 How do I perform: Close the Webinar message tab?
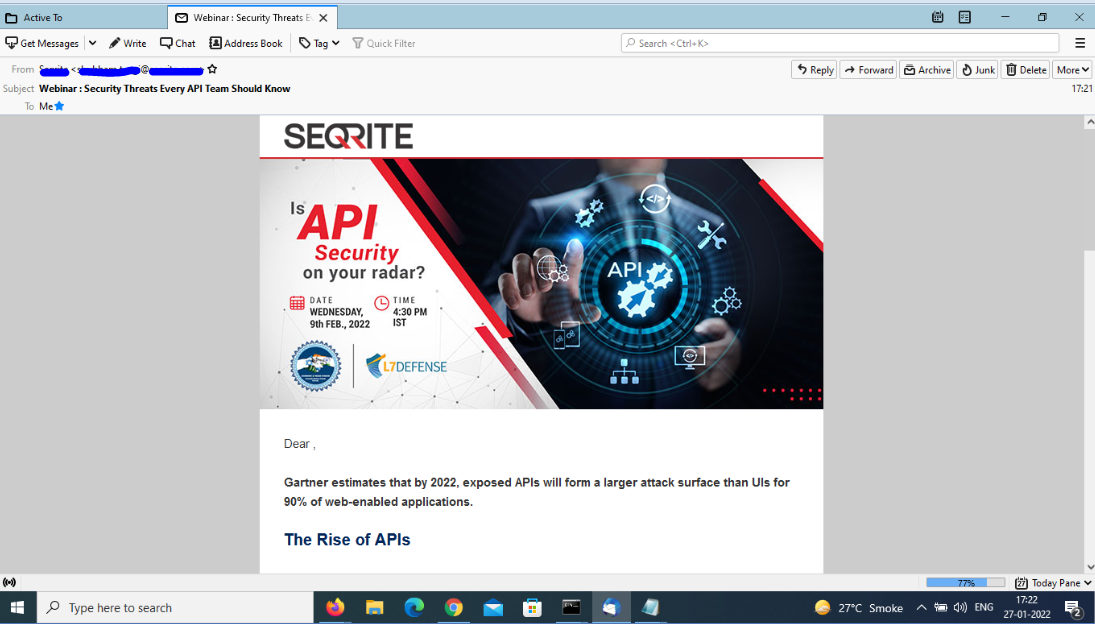point(323,17)
